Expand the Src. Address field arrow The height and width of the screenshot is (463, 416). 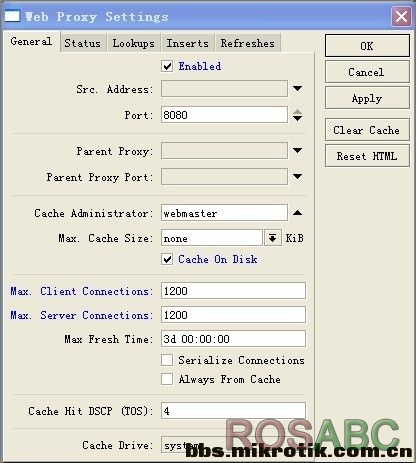click(x=297, y=89)
